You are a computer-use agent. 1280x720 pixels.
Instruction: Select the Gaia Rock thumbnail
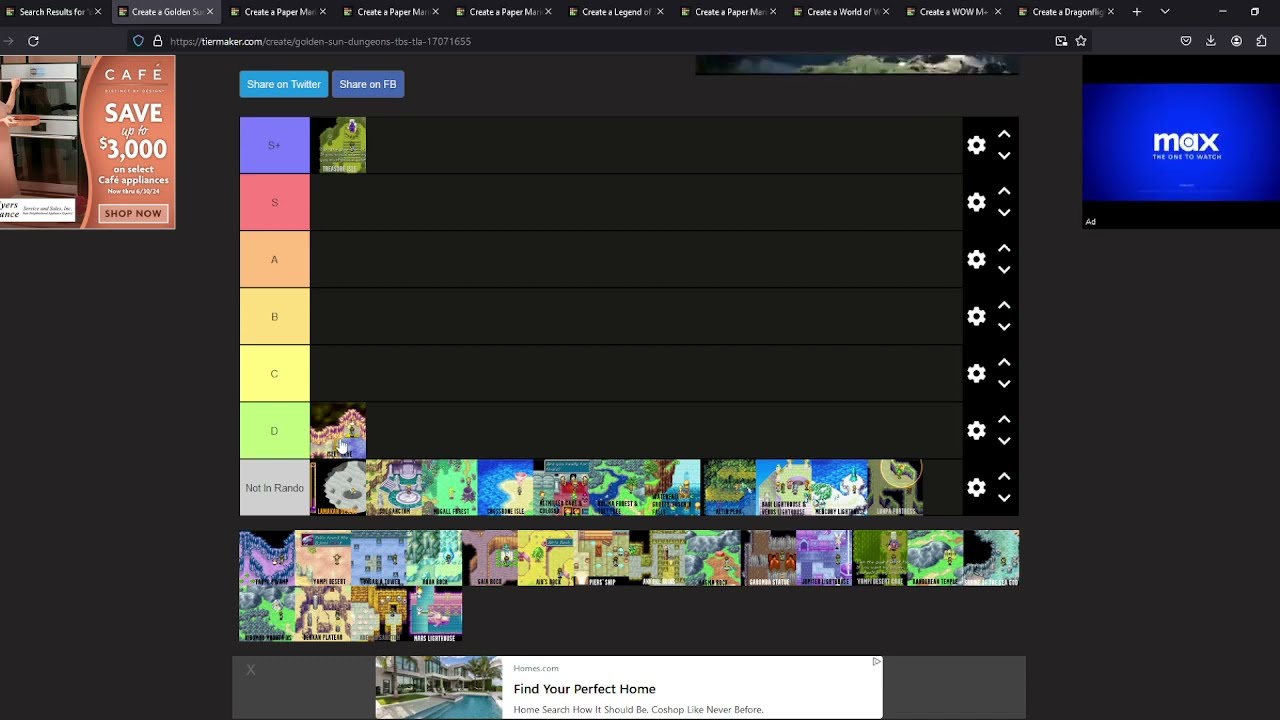(490, 558)
